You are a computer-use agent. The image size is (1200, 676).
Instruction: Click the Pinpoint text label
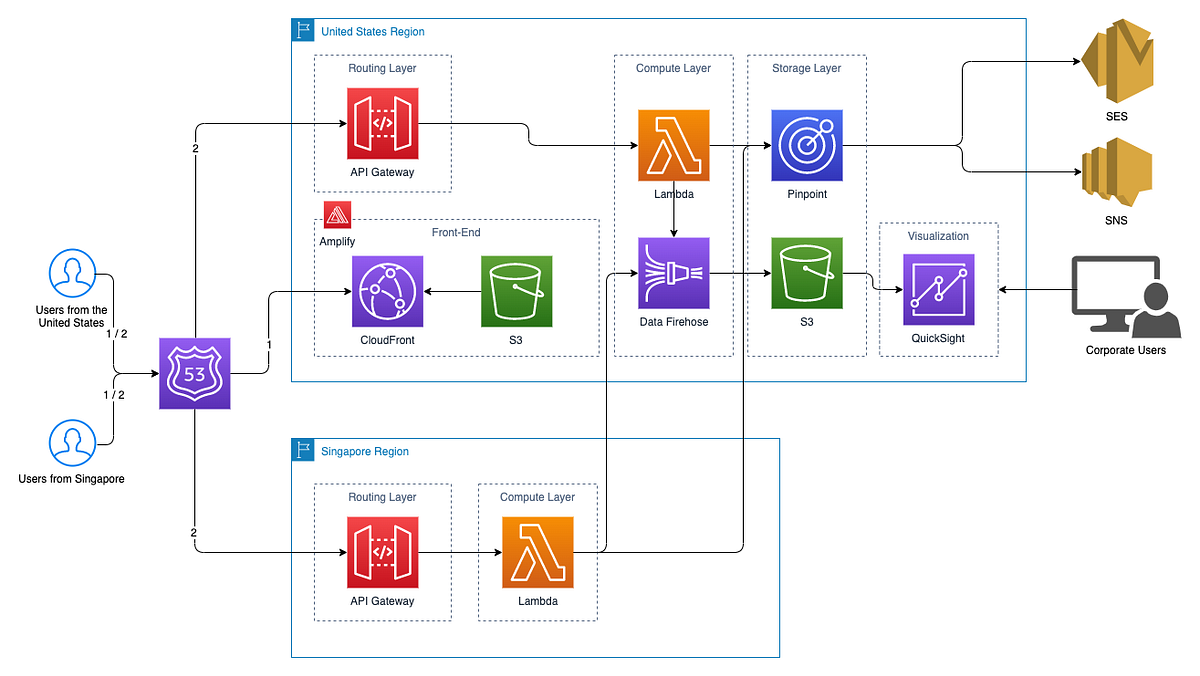coord(807,195)
